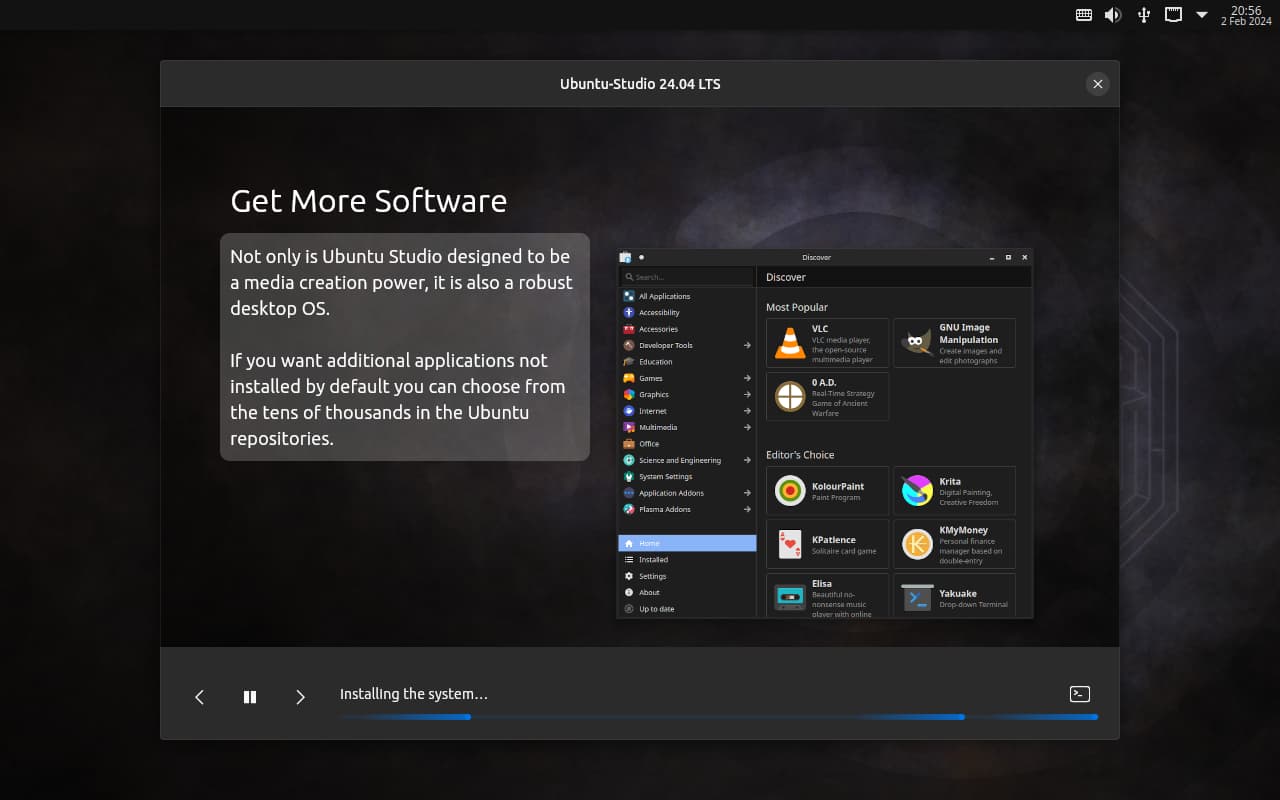
Task: Open the keyboard layout tray icon
Action: click(1084, 15)
